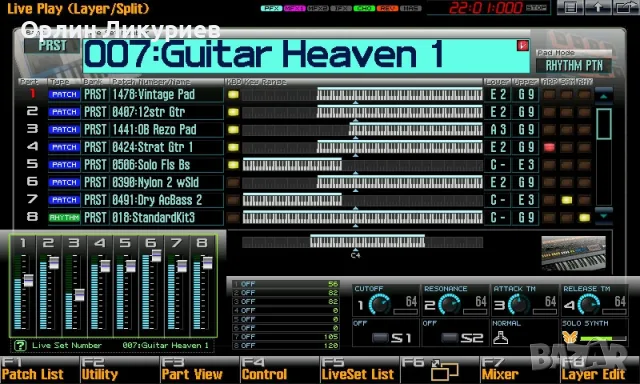Open the F5 LiveSet List tab
The height and width of the screenshot is (384, 640).
click(359, 369)
